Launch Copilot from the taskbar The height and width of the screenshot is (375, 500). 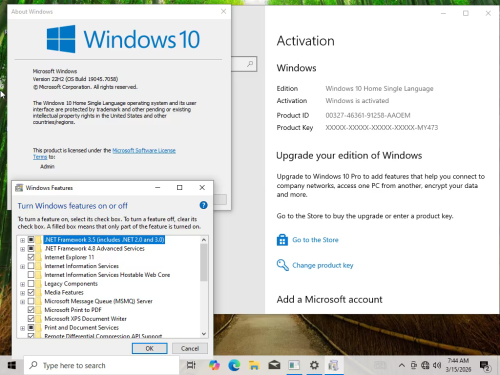pos(214,365)
